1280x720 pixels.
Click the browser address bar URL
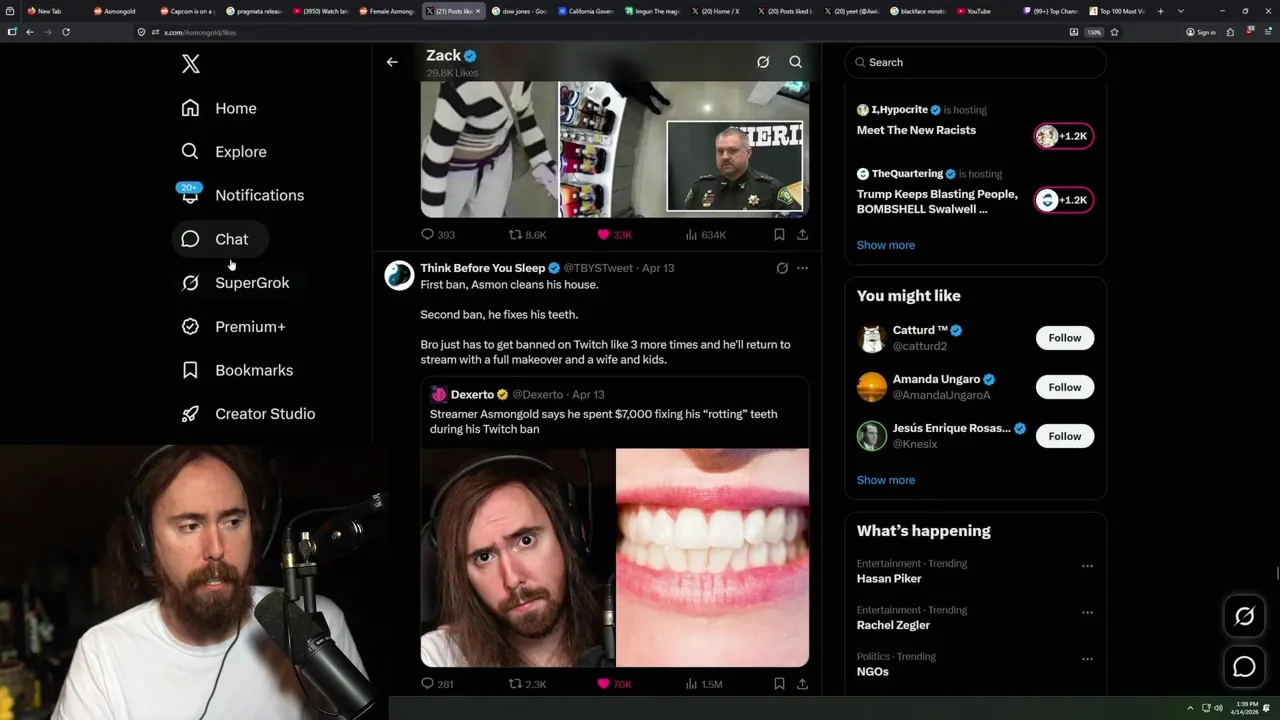[200, 32]
